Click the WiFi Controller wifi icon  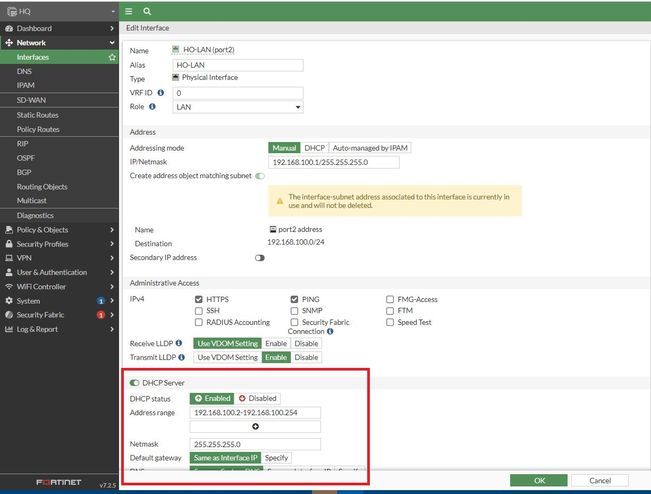pos(9,286)
